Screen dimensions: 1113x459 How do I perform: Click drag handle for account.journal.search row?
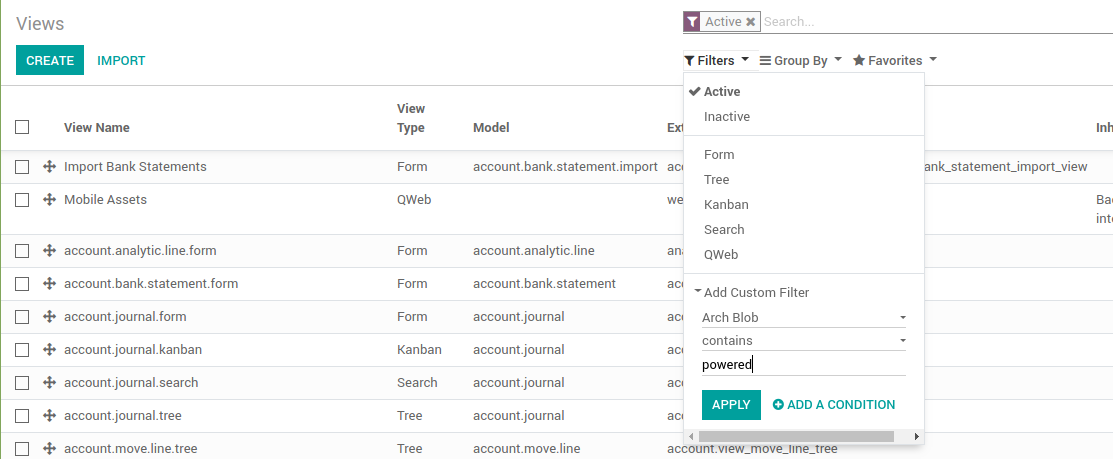49,383
